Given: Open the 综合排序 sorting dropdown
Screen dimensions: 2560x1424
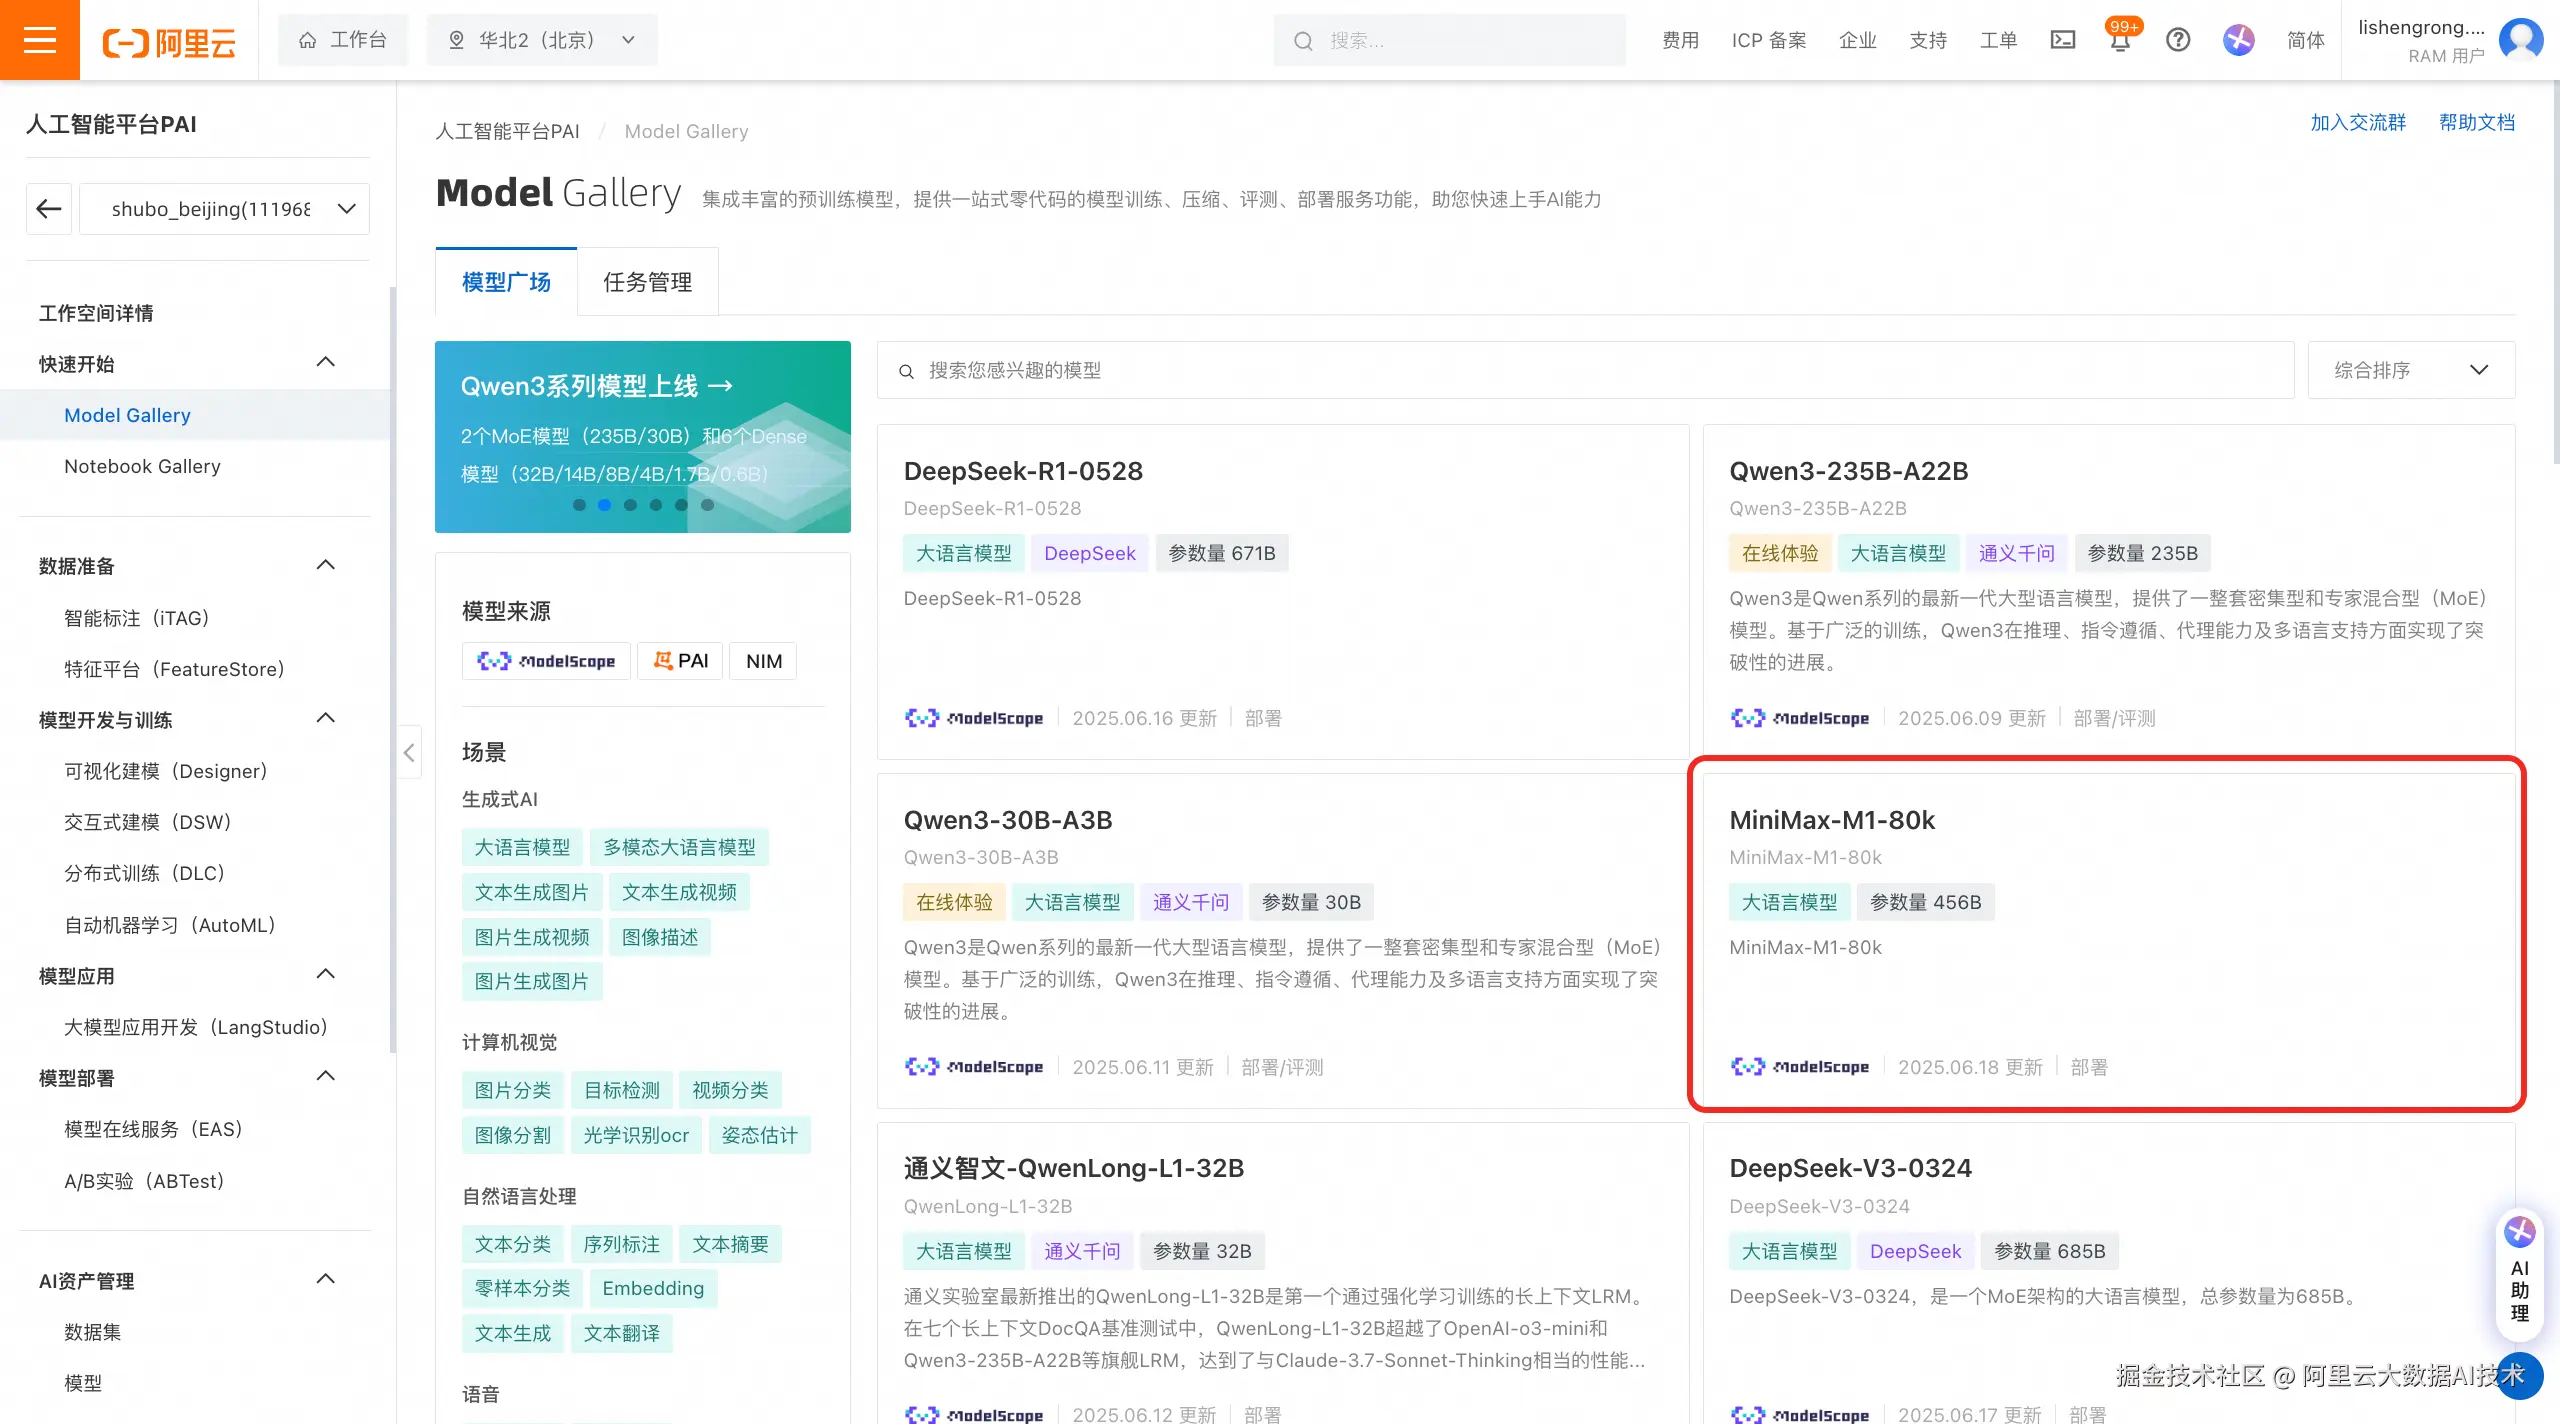Looking at the screenshot, I should point(2411,370).
